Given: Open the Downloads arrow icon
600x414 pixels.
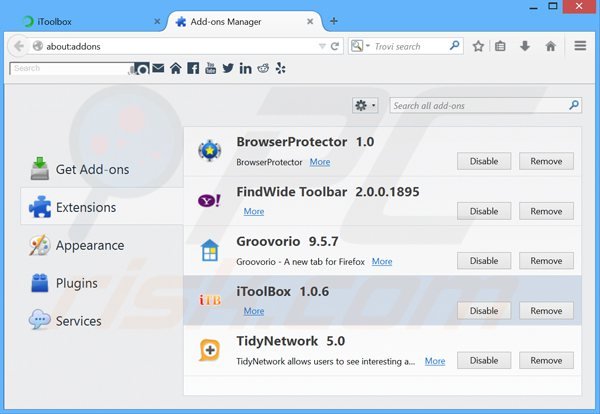Looking at the screenshot, I should tap(525, 46).
